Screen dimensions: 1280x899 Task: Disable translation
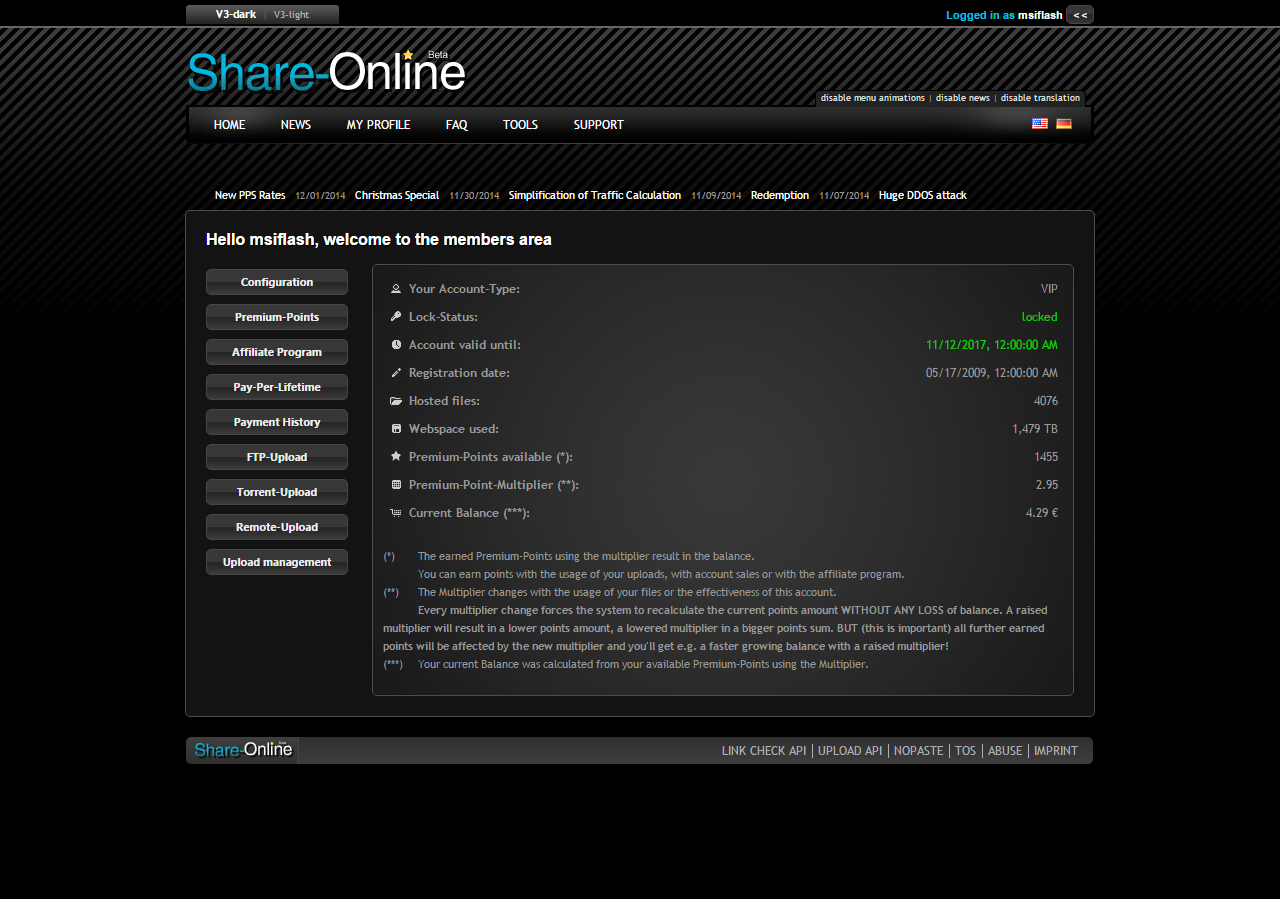(x=1040, y=98)
